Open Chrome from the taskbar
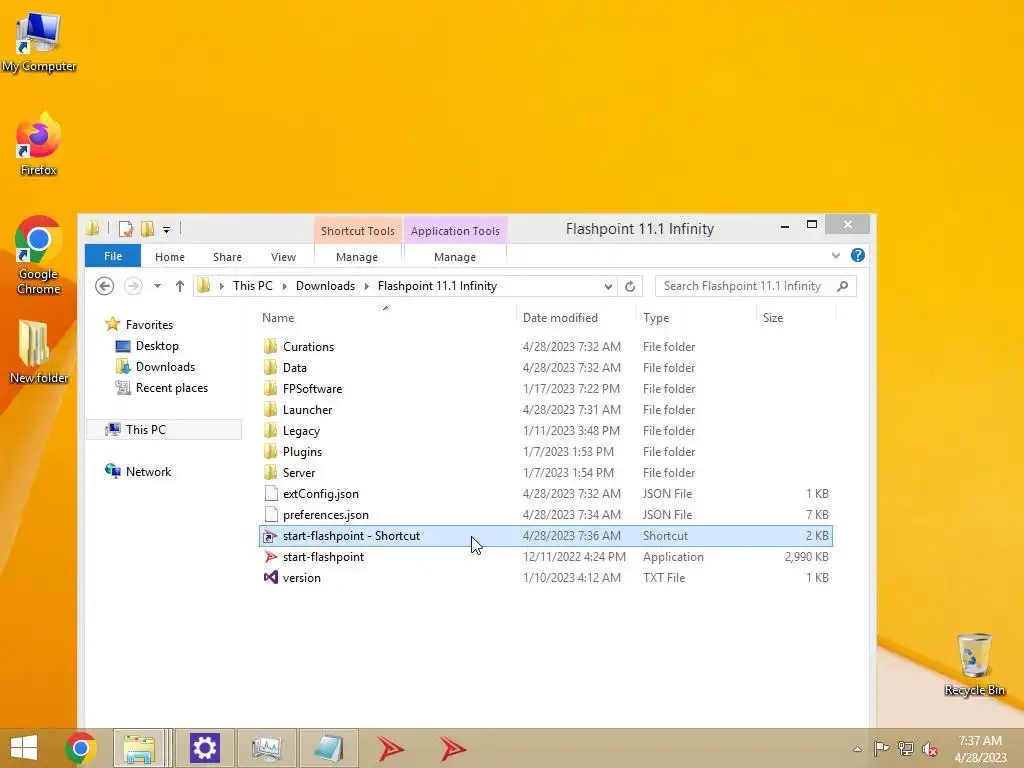The image size is (1024, 768). [x=81, y=748]
